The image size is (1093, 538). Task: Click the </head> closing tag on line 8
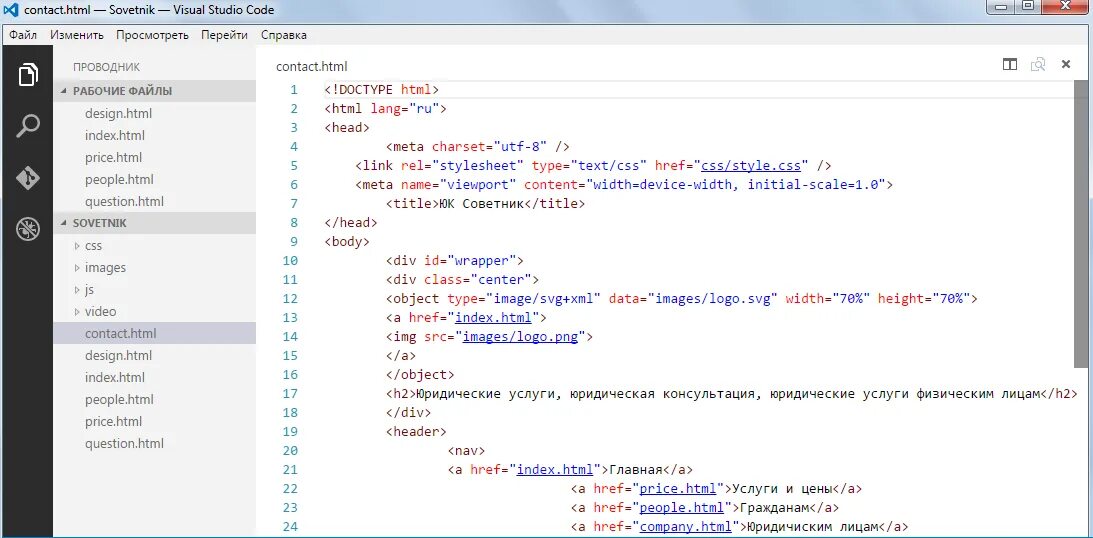351,223
